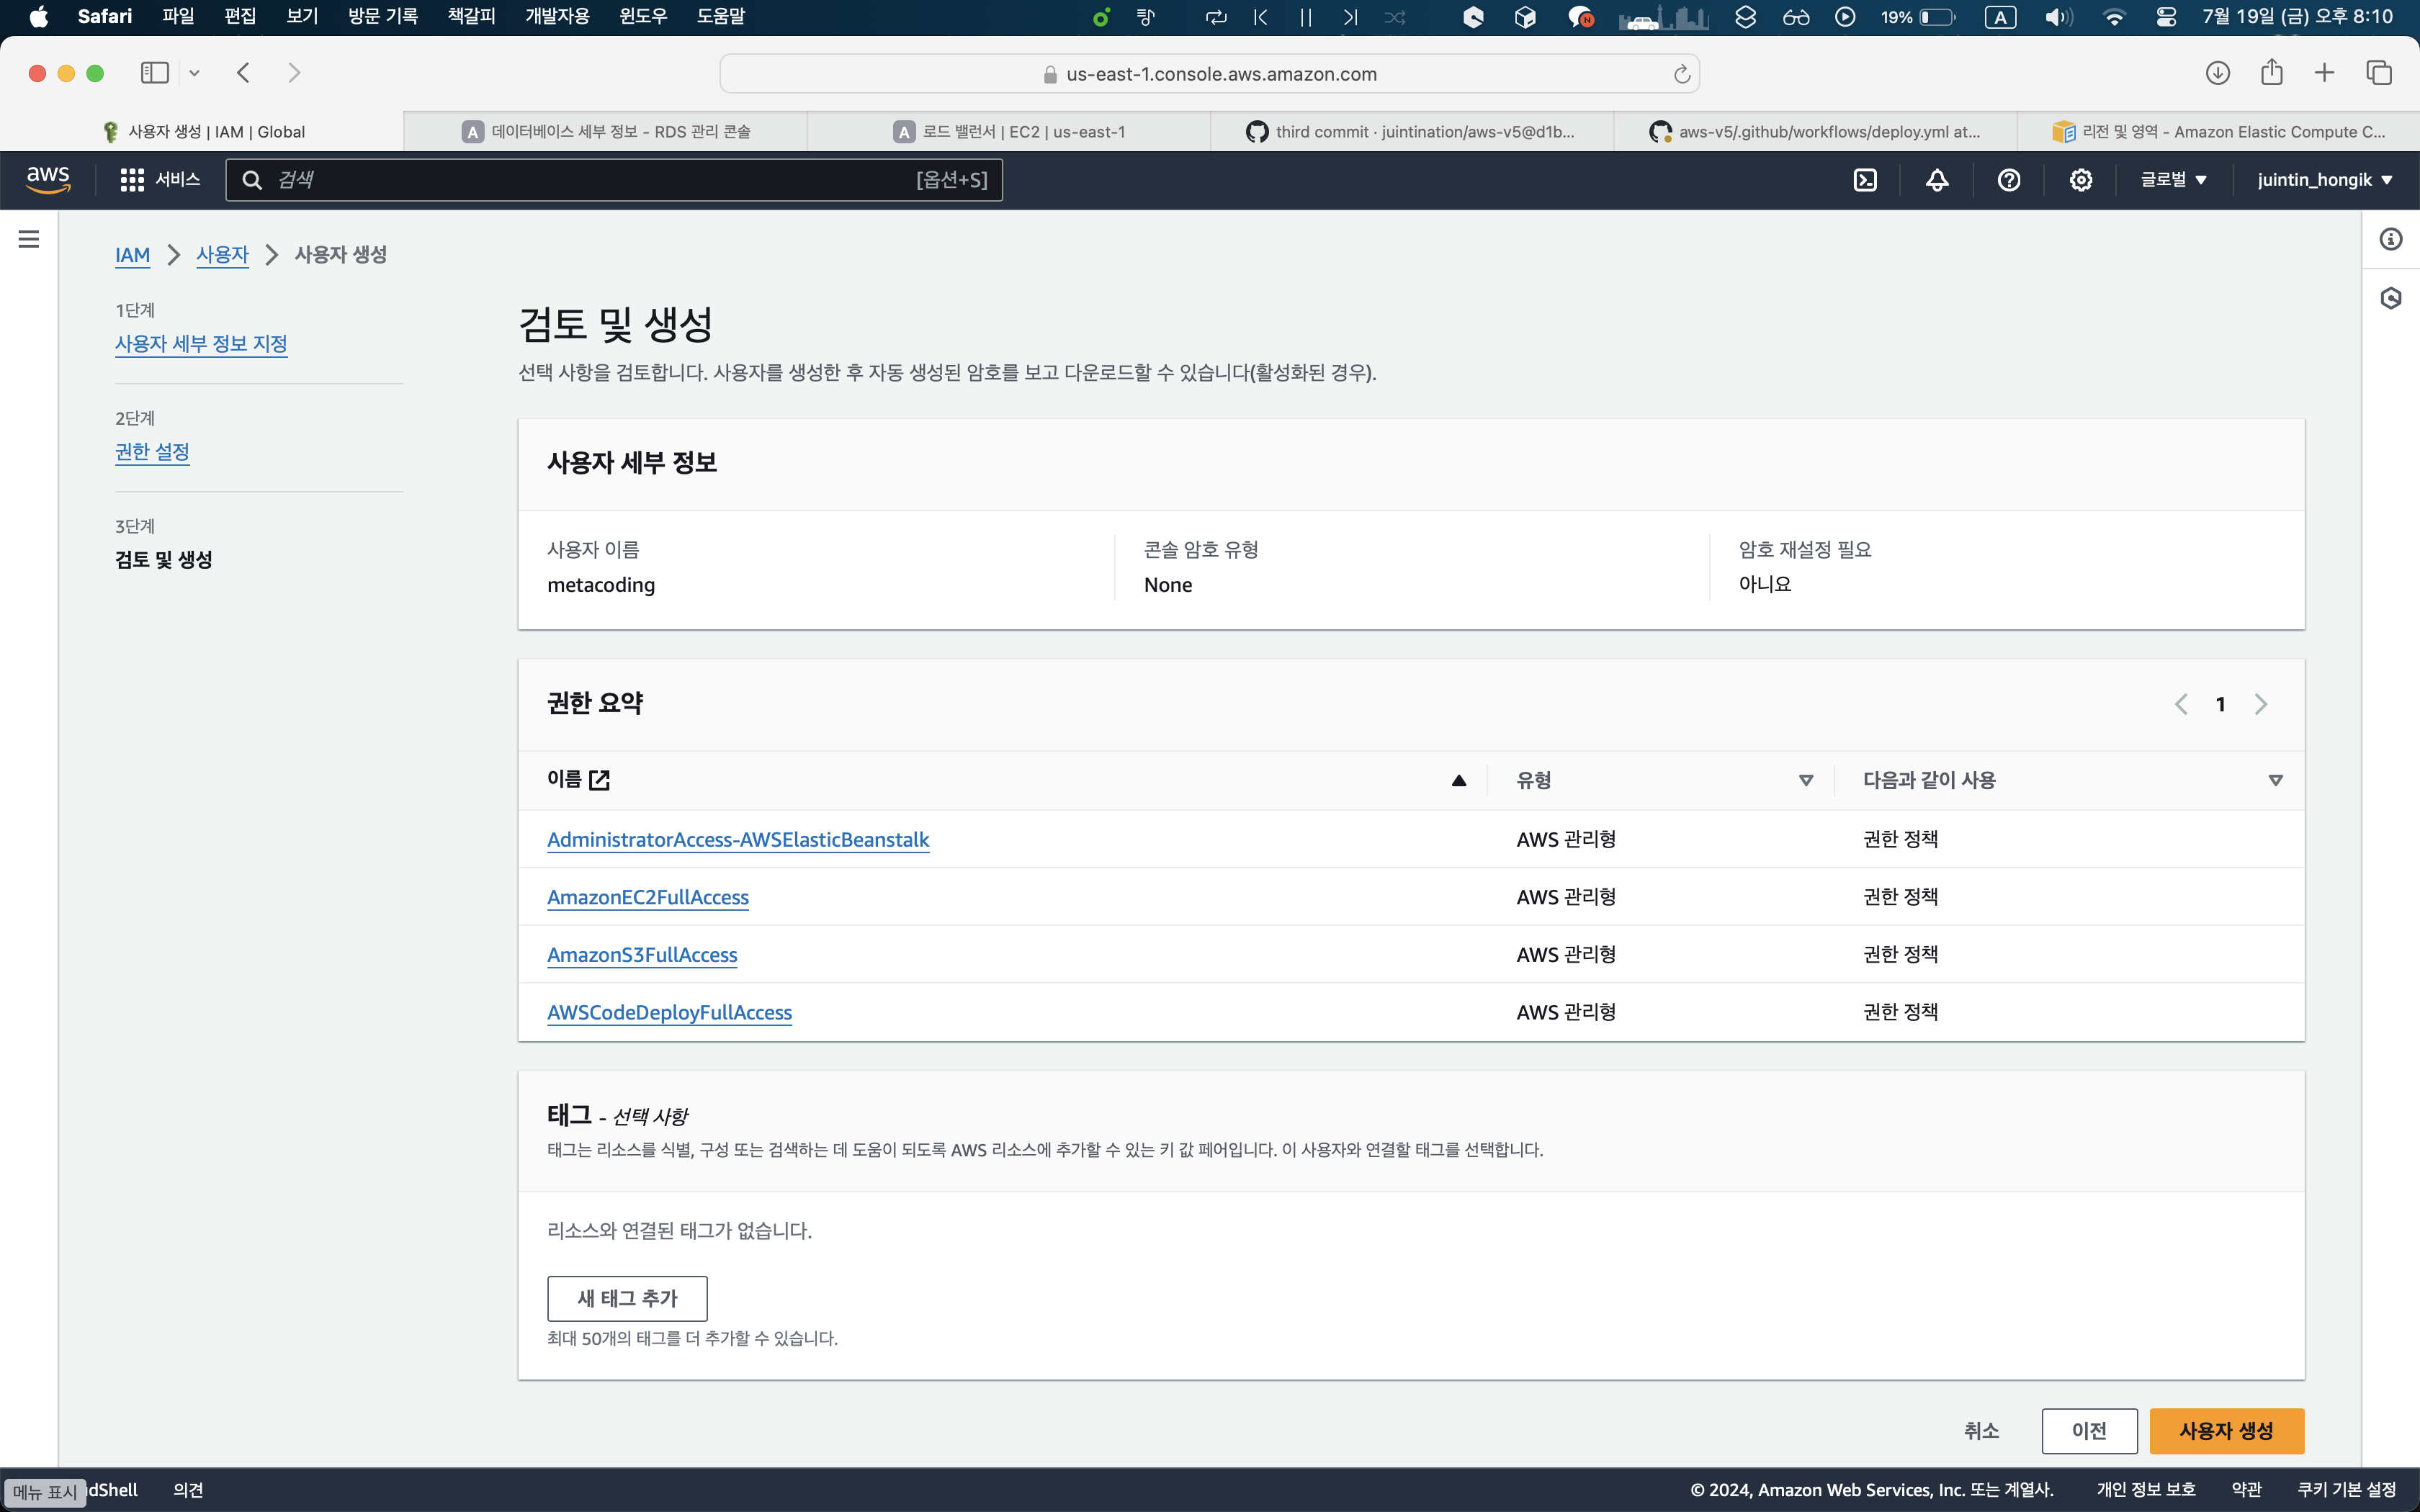This screenshot has height=1512, width=2420.
Task: Open AWS CloudShell icon in top navigation
Action: click(1865, 180)
